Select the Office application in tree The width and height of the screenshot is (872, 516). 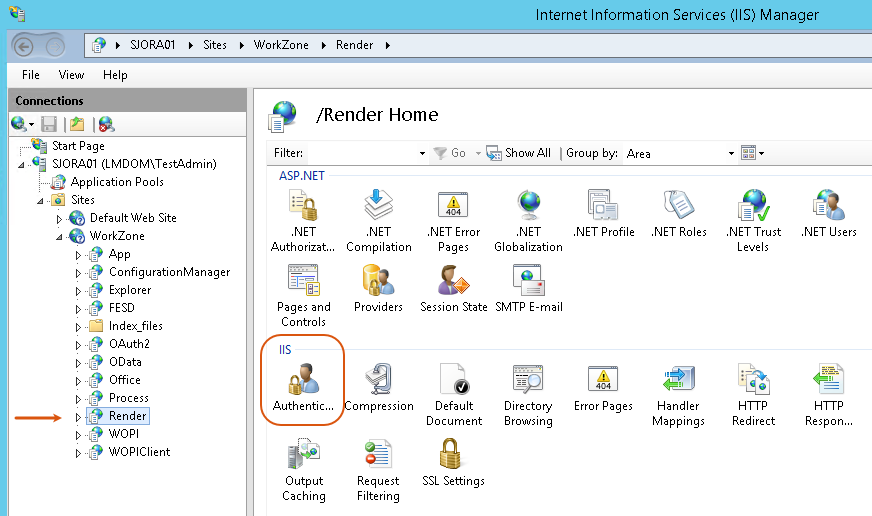pyautogui.click(x=125, y=380)
